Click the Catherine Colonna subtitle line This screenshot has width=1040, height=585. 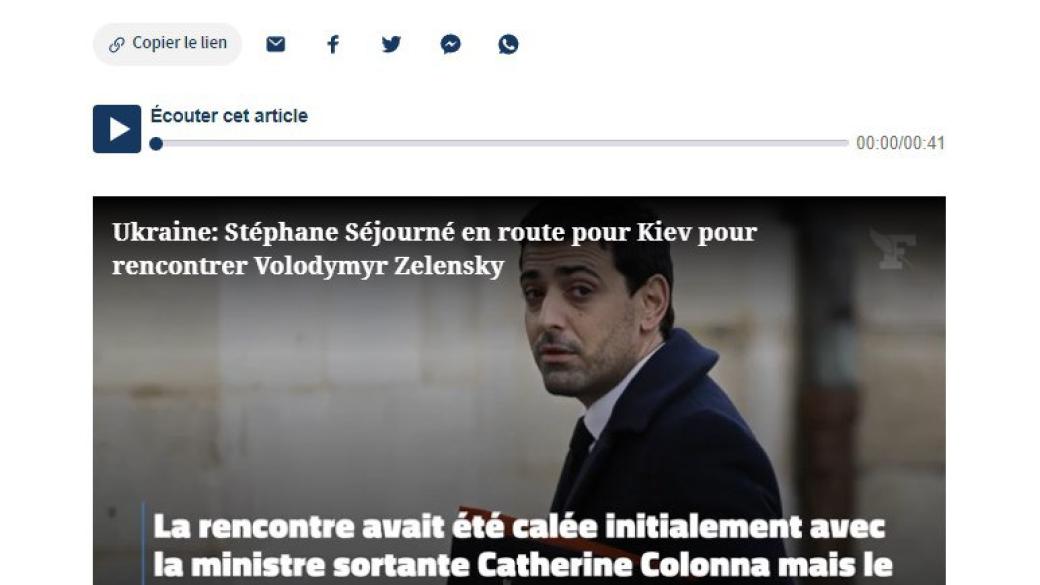click(x=523, y=565)
